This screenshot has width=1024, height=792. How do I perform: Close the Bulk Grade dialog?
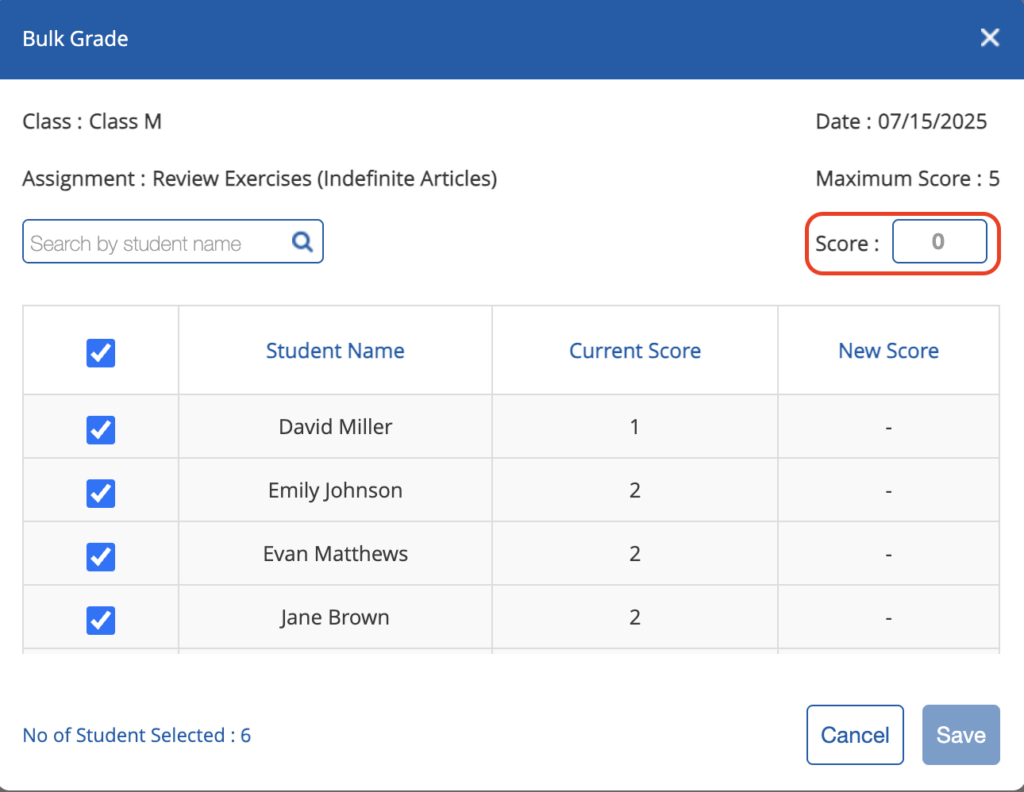coord(989,38)
